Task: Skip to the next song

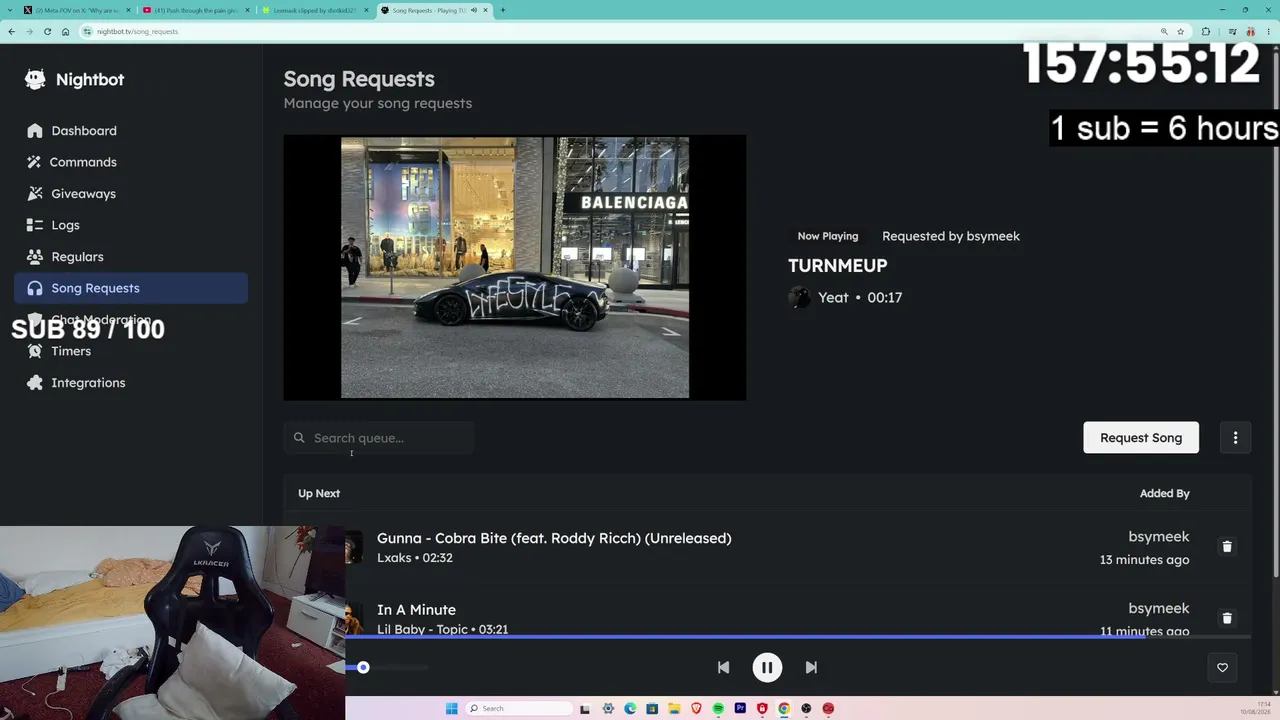Action: click(811, 667)
